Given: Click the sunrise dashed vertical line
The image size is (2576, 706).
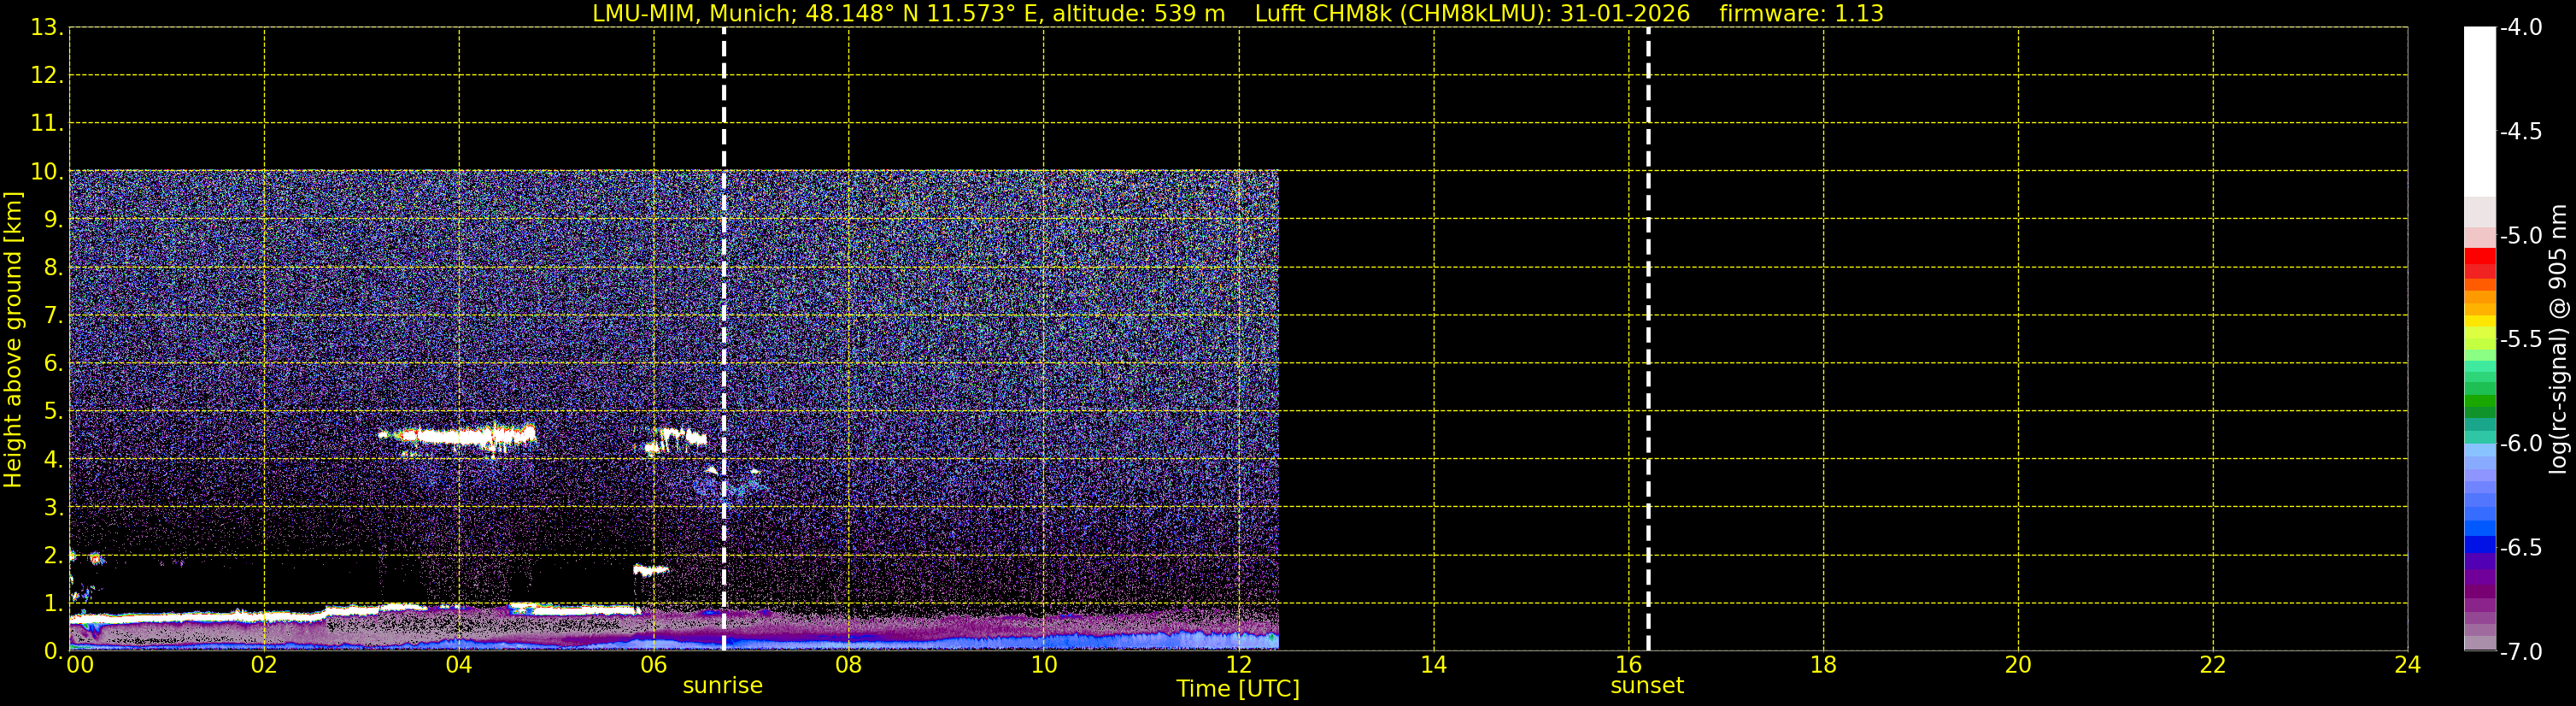Looking at the screenshot, I should tap(723, 339).
